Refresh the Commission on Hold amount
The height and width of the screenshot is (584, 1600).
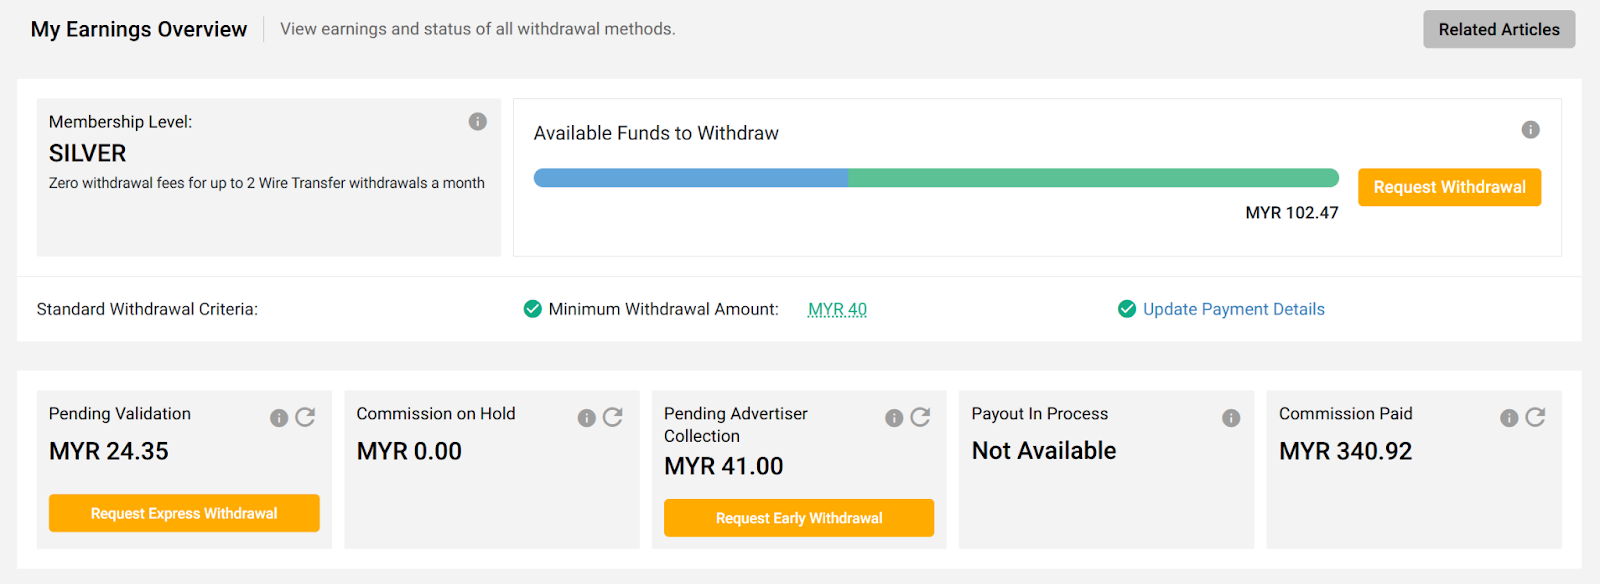click(613, 417)
